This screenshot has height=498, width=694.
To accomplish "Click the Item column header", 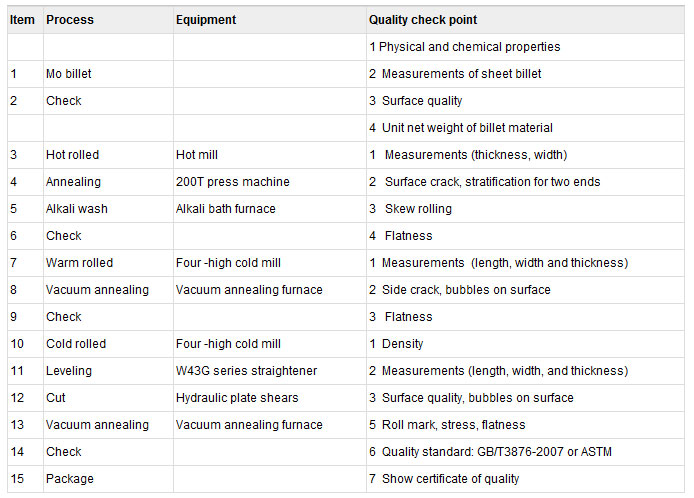I will tap(25, 20).
